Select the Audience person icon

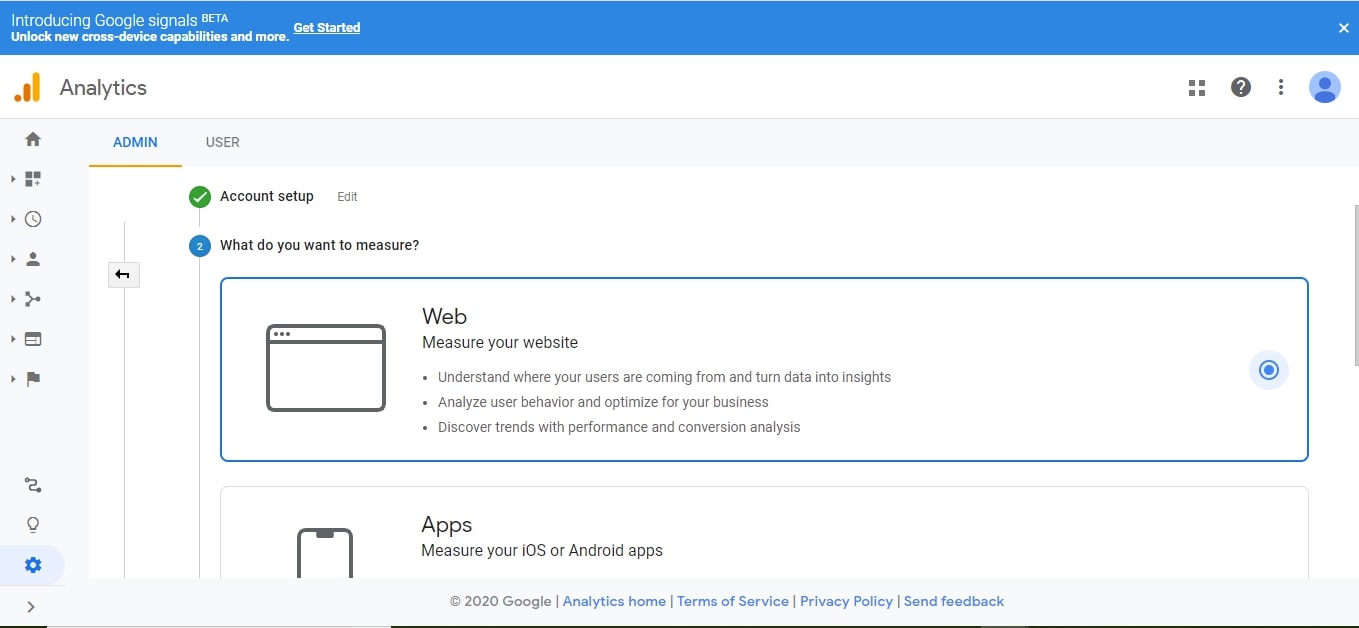tap(32, 258)
